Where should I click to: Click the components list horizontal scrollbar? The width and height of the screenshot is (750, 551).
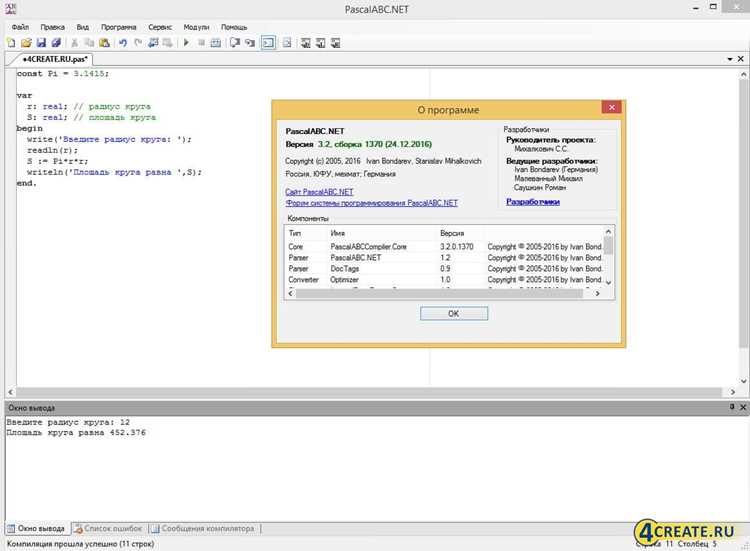click(439, 294)
